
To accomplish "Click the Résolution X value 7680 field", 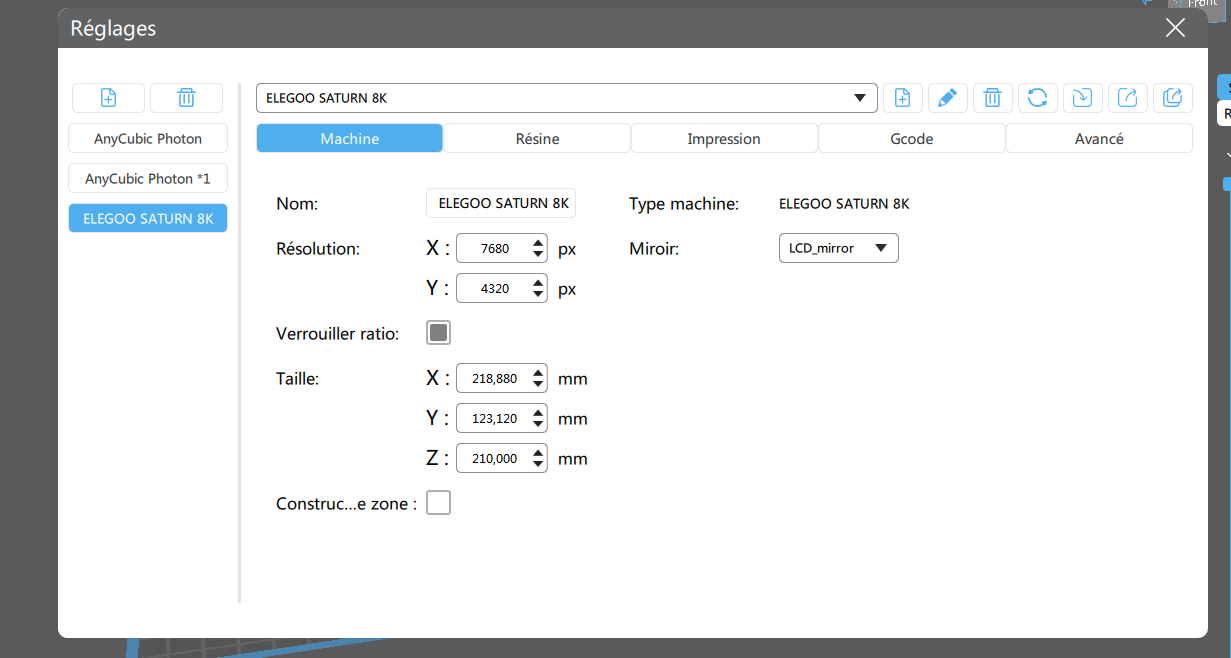I will pos(494,249).
